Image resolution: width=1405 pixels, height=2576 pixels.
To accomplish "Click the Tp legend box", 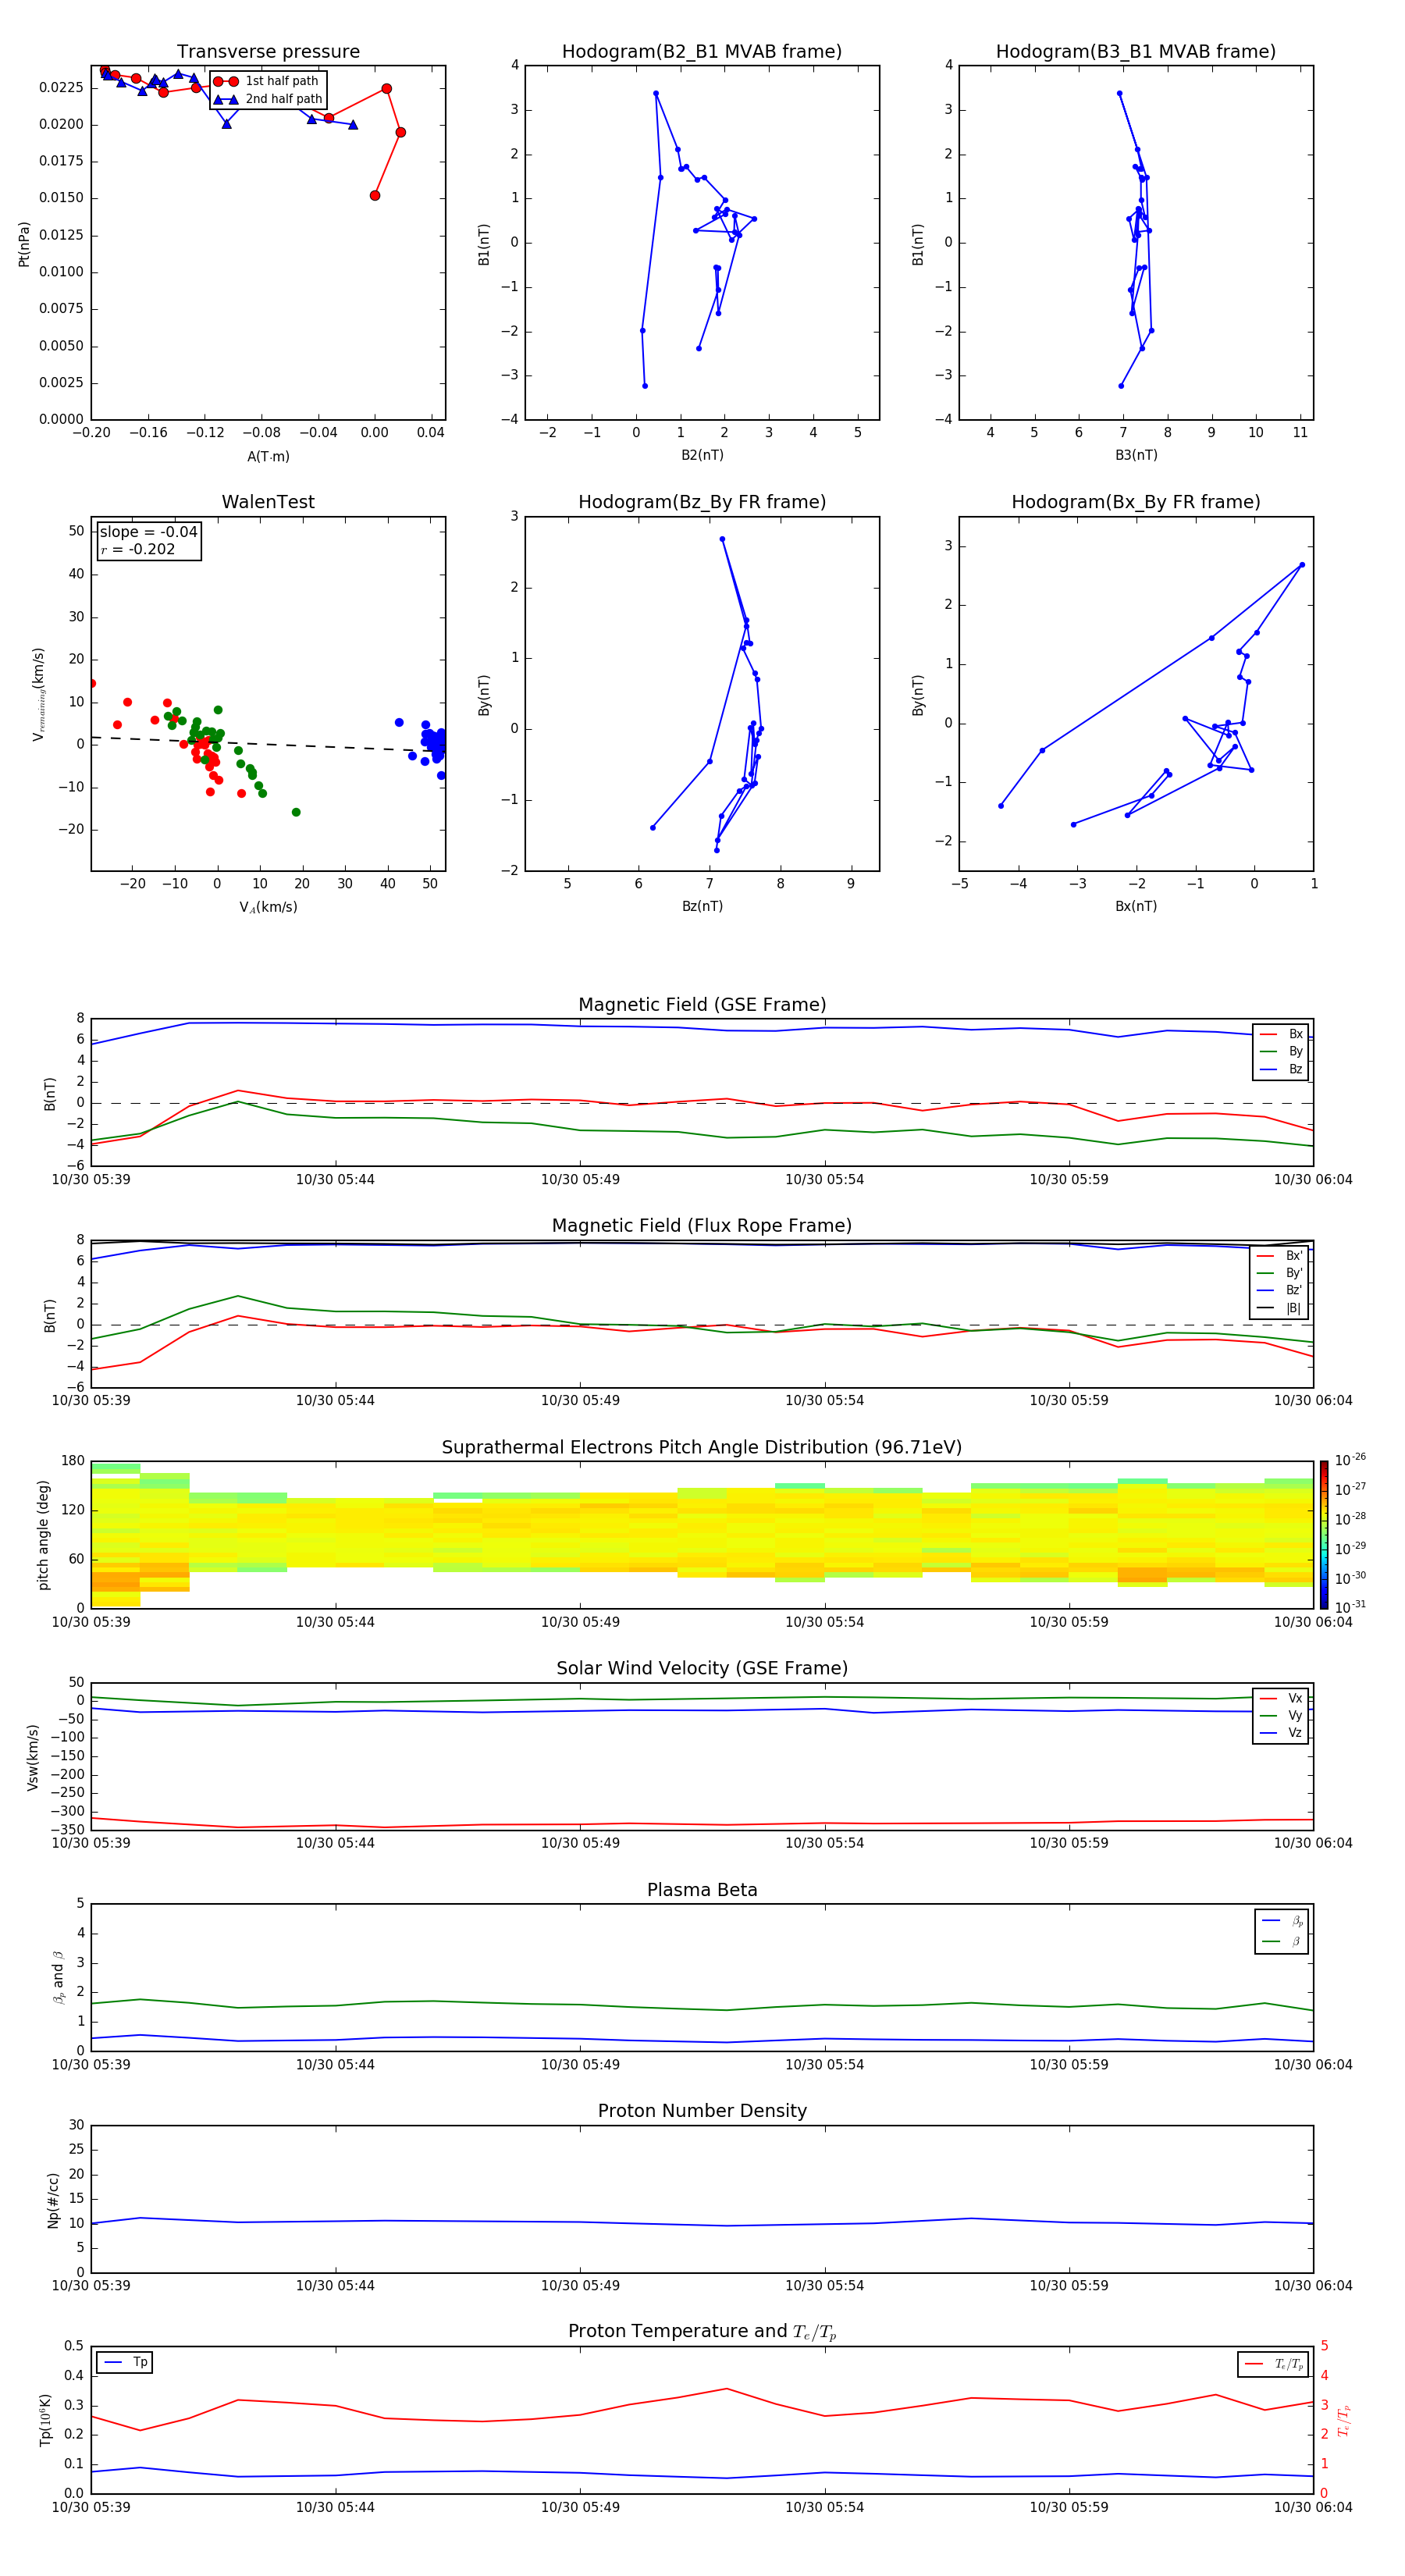I will point(125,2362).
